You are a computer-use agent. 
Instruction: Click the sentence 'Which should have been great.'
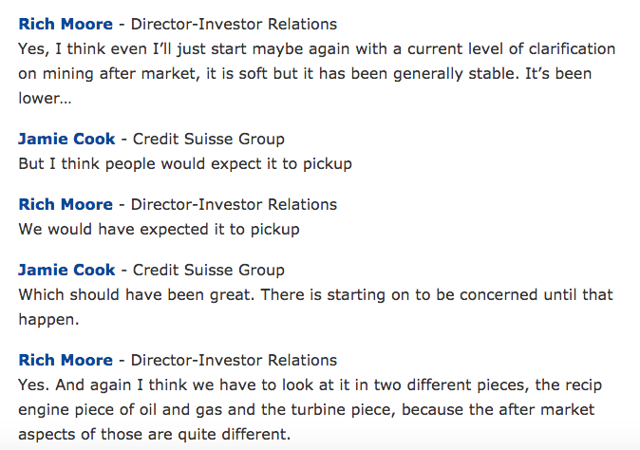coord(137,295)
